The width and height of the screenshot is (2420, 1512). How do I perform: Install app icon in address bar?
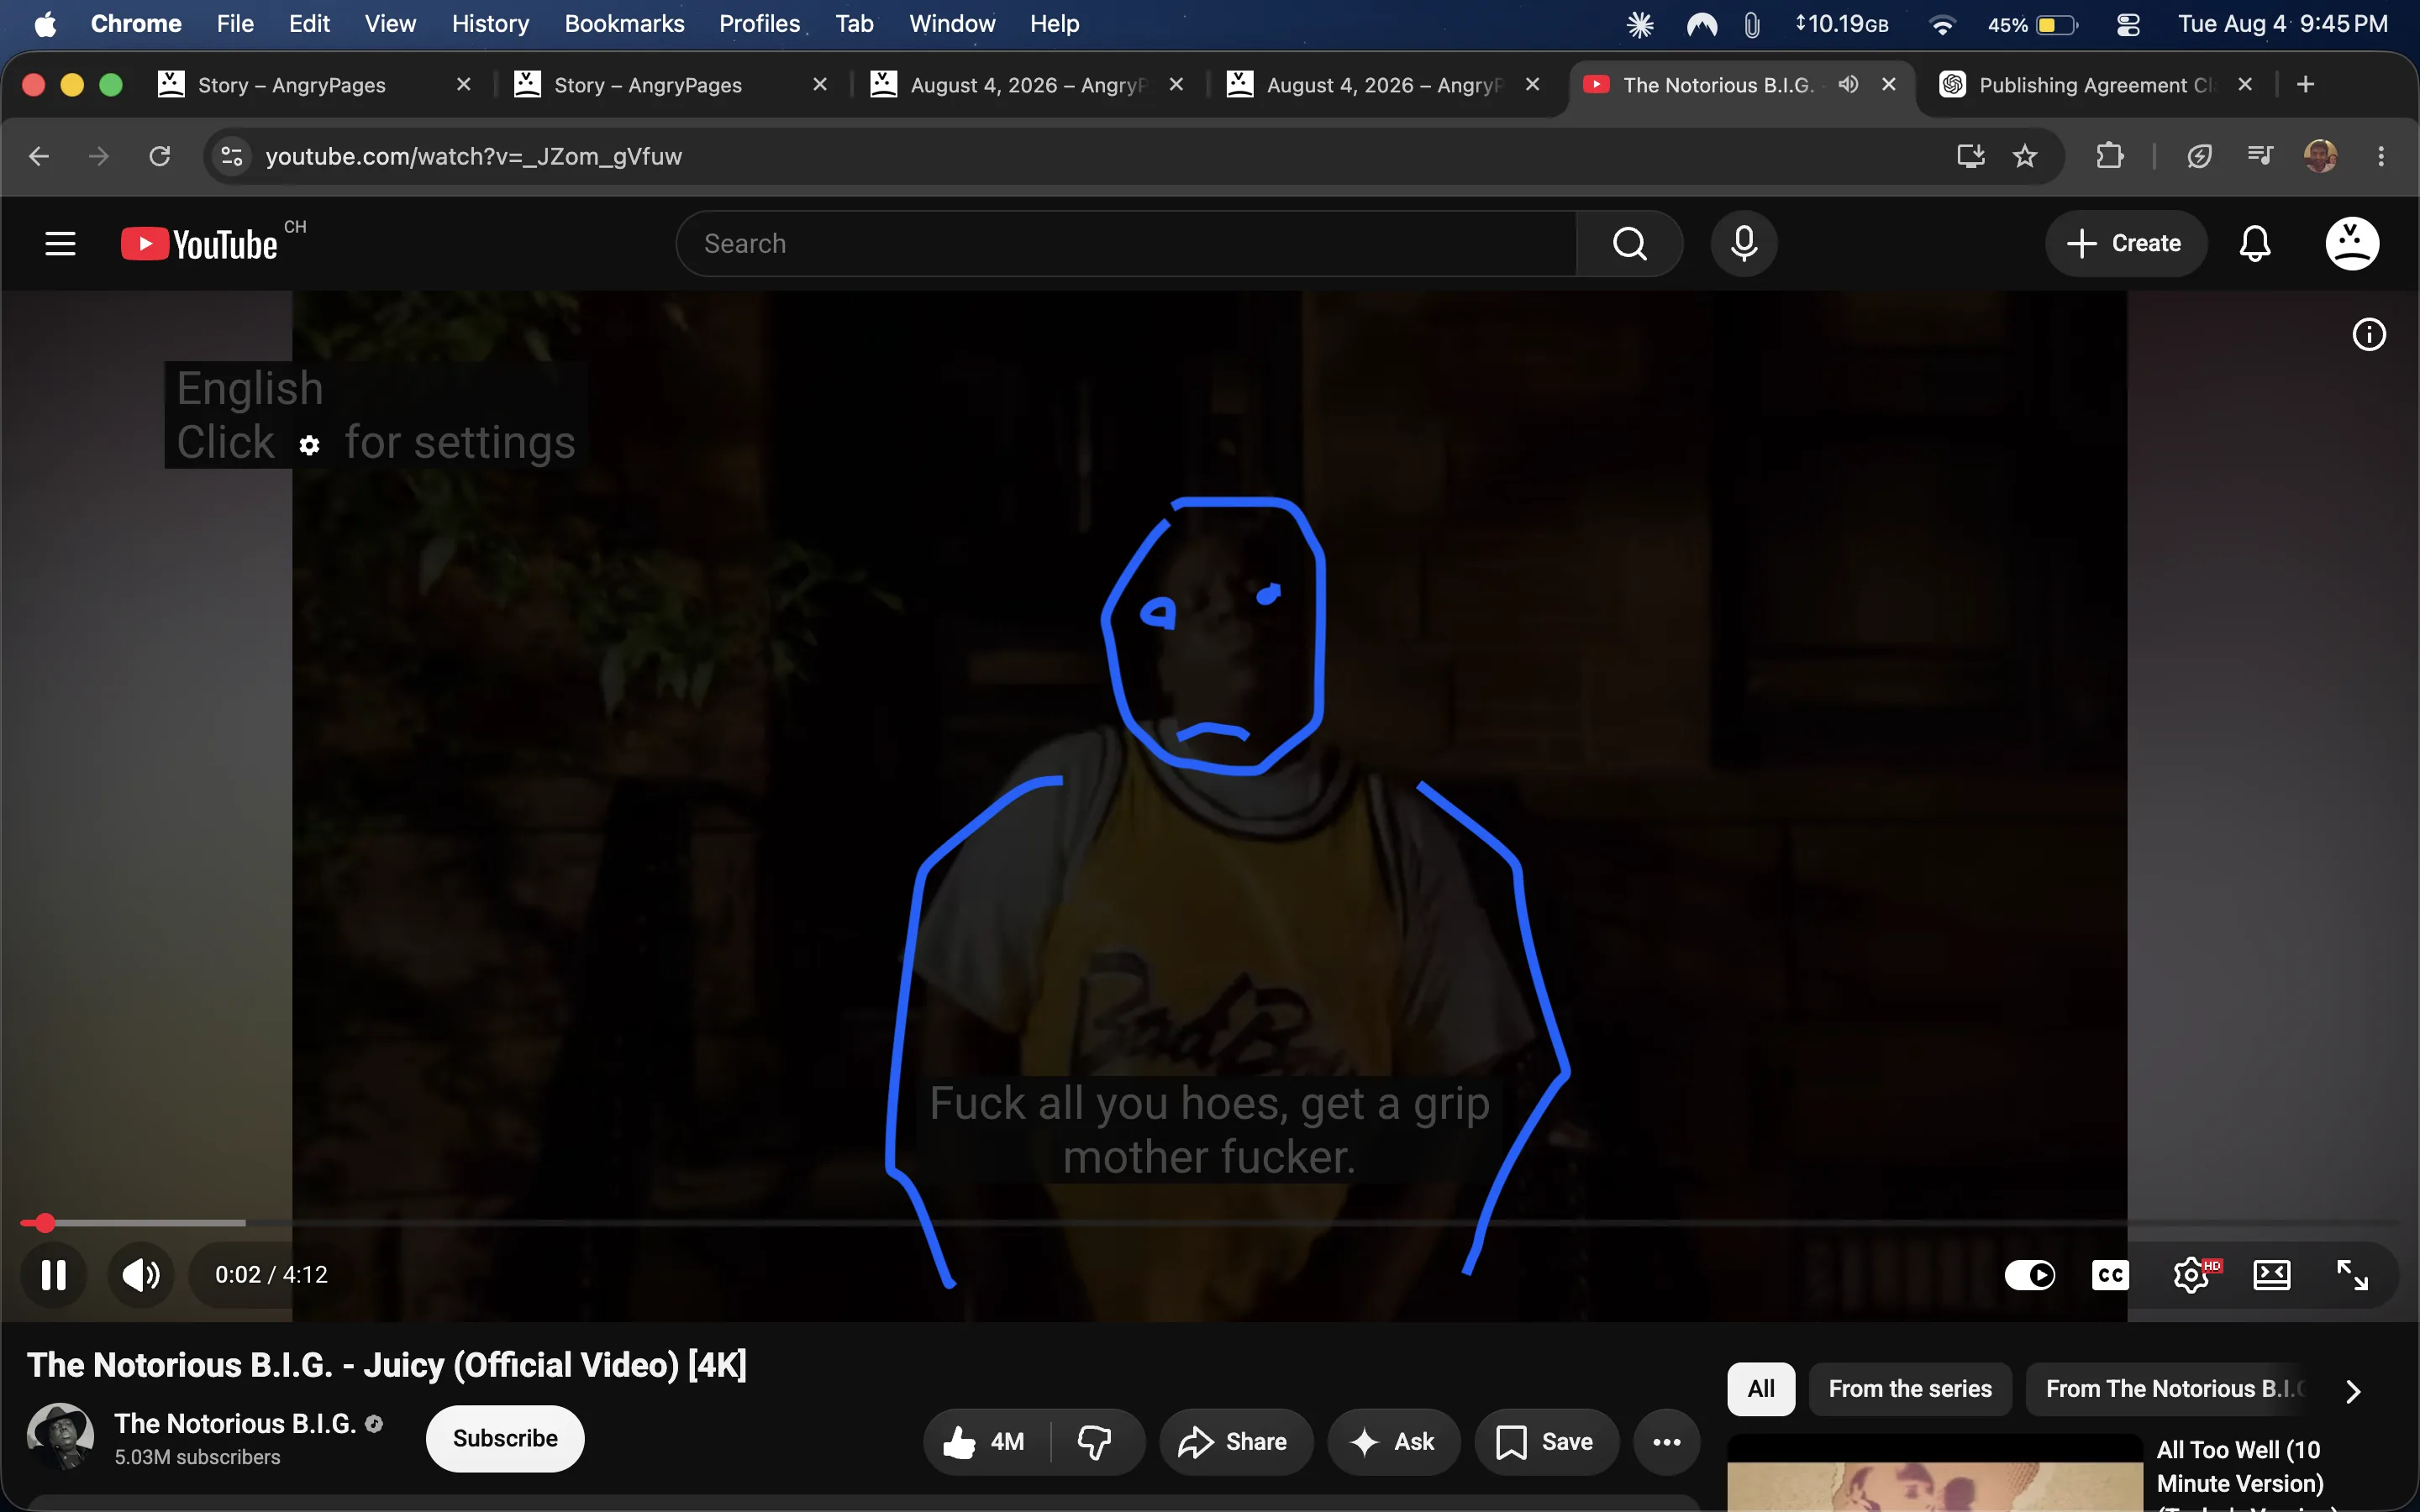(x=1970, y=156)
